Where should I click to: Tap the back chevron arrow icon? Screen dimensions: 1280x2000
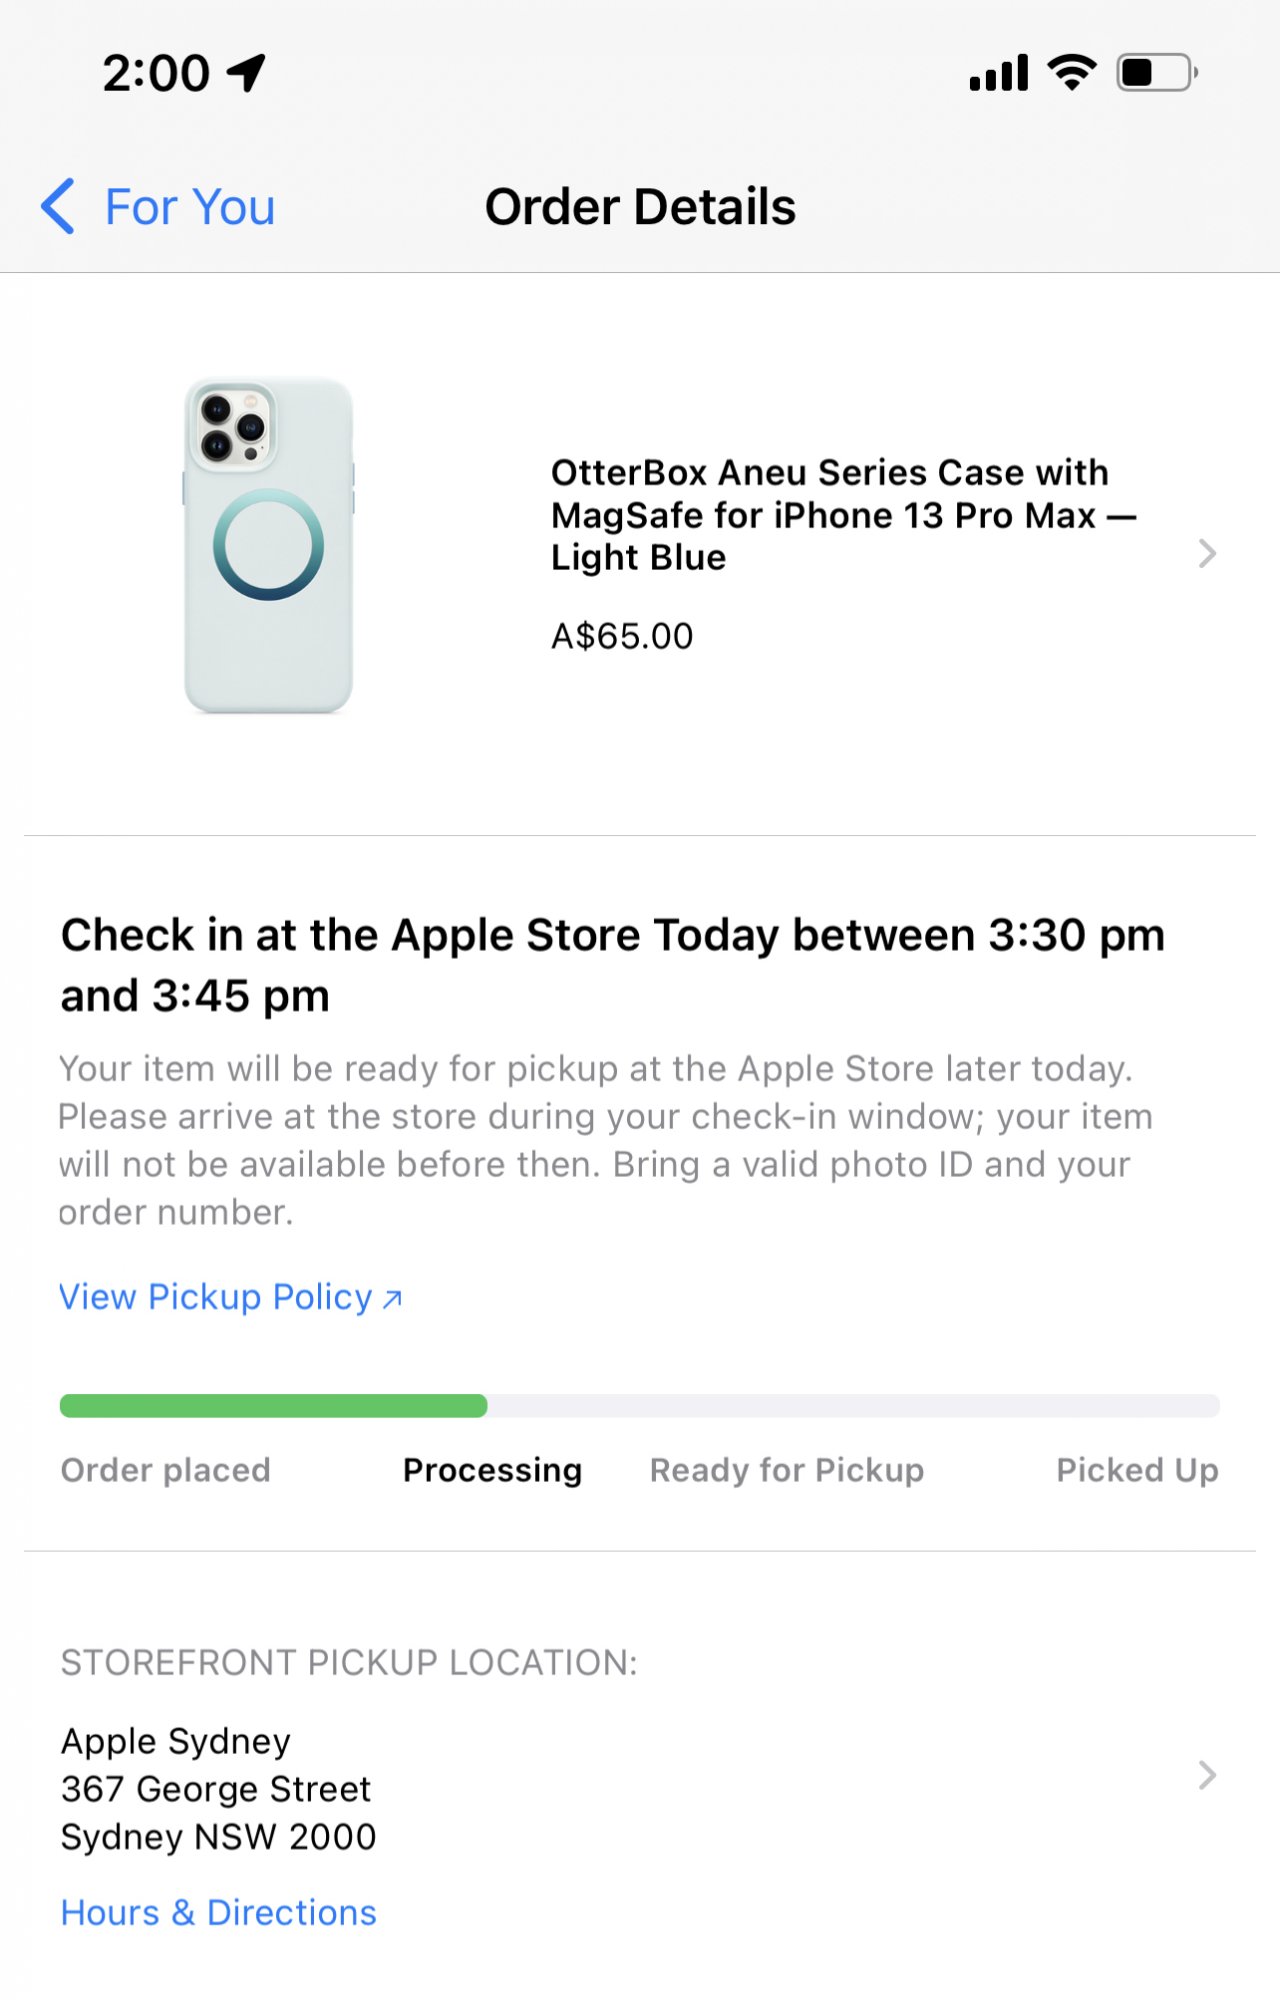click(x=58, y=206)
